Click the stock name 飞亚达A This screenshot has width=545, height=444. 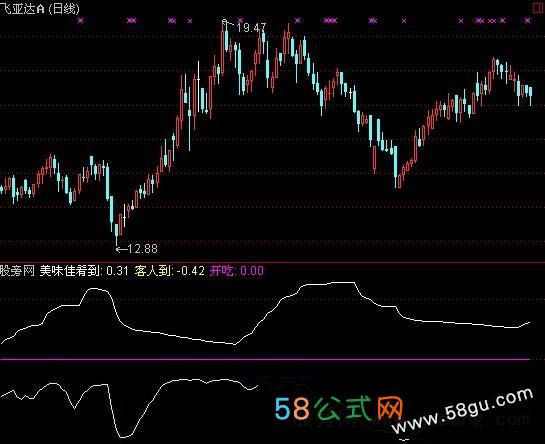click(x=22, y=8)
